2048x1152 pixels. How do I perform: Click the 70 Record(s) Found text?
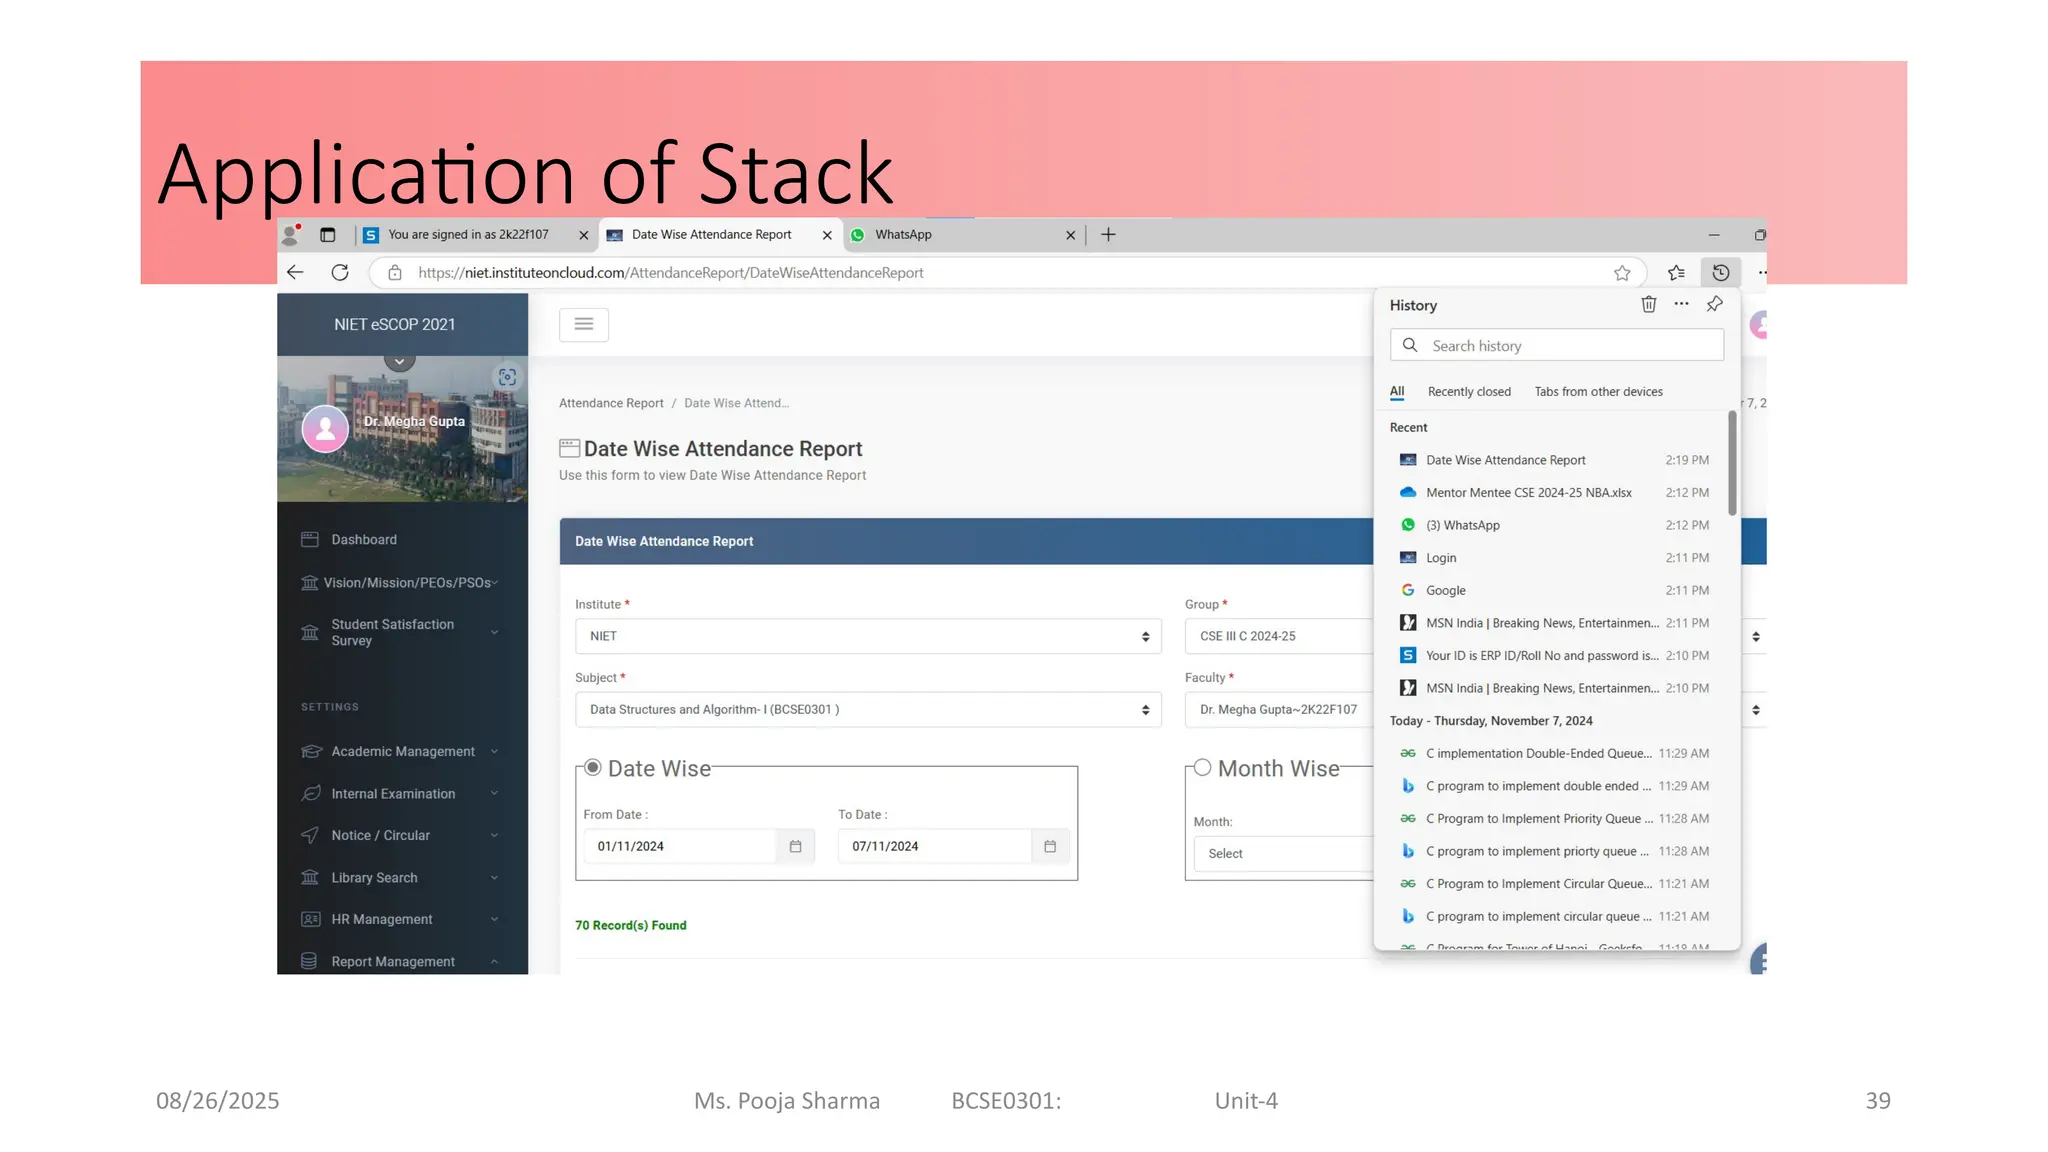coord(631,925)
